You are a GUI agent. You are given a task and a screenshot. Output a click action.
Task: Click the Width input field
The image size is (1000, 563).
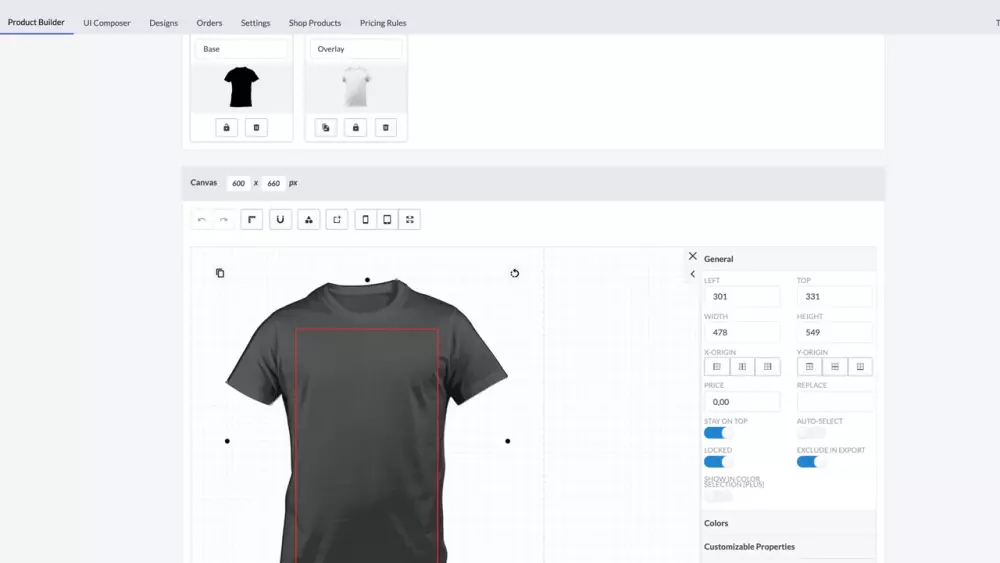point(742,332)
